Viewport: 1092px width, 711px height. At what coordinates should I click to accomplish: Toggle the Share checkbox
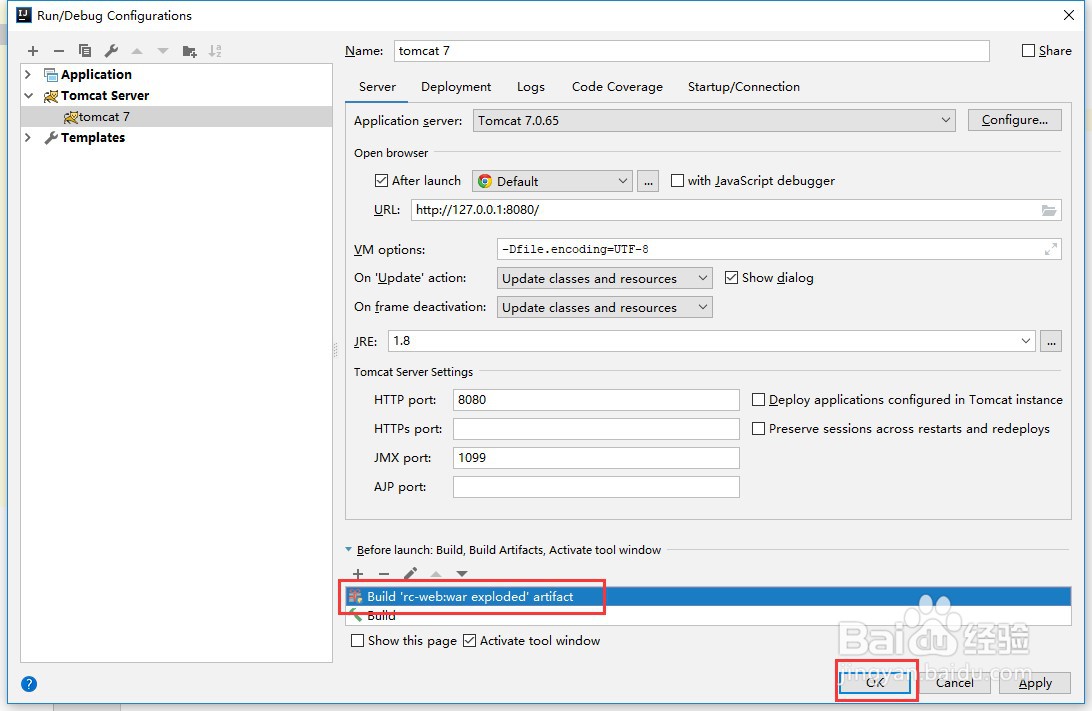(1028, 51)
